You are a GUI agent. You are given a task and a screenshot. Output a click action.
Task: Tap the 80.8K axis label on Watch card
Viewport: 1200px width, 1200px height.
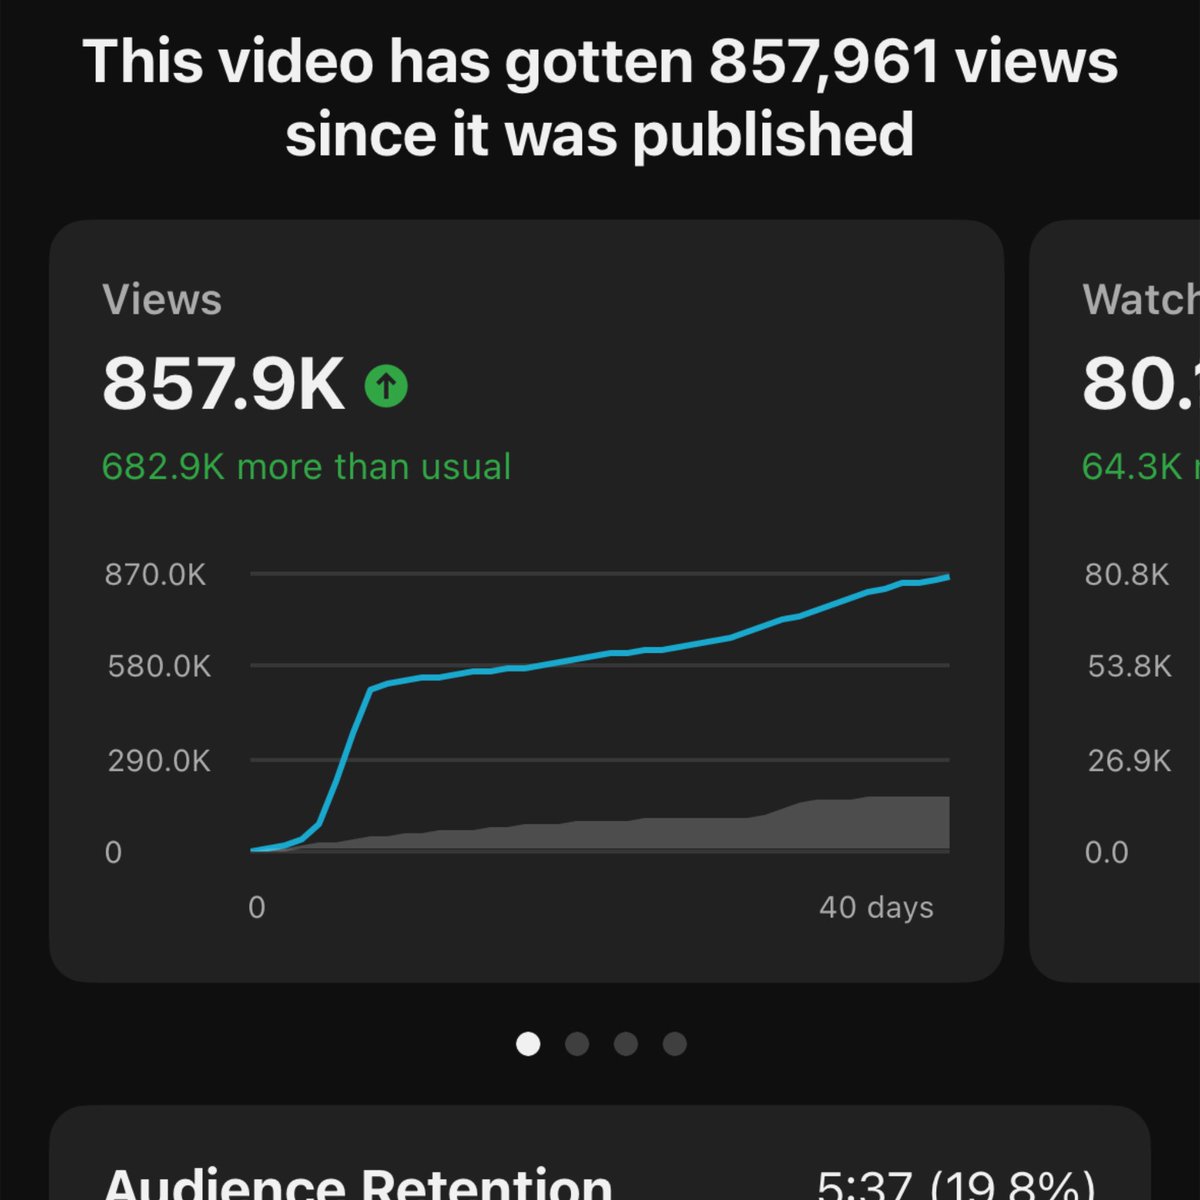click(1127, 575)
